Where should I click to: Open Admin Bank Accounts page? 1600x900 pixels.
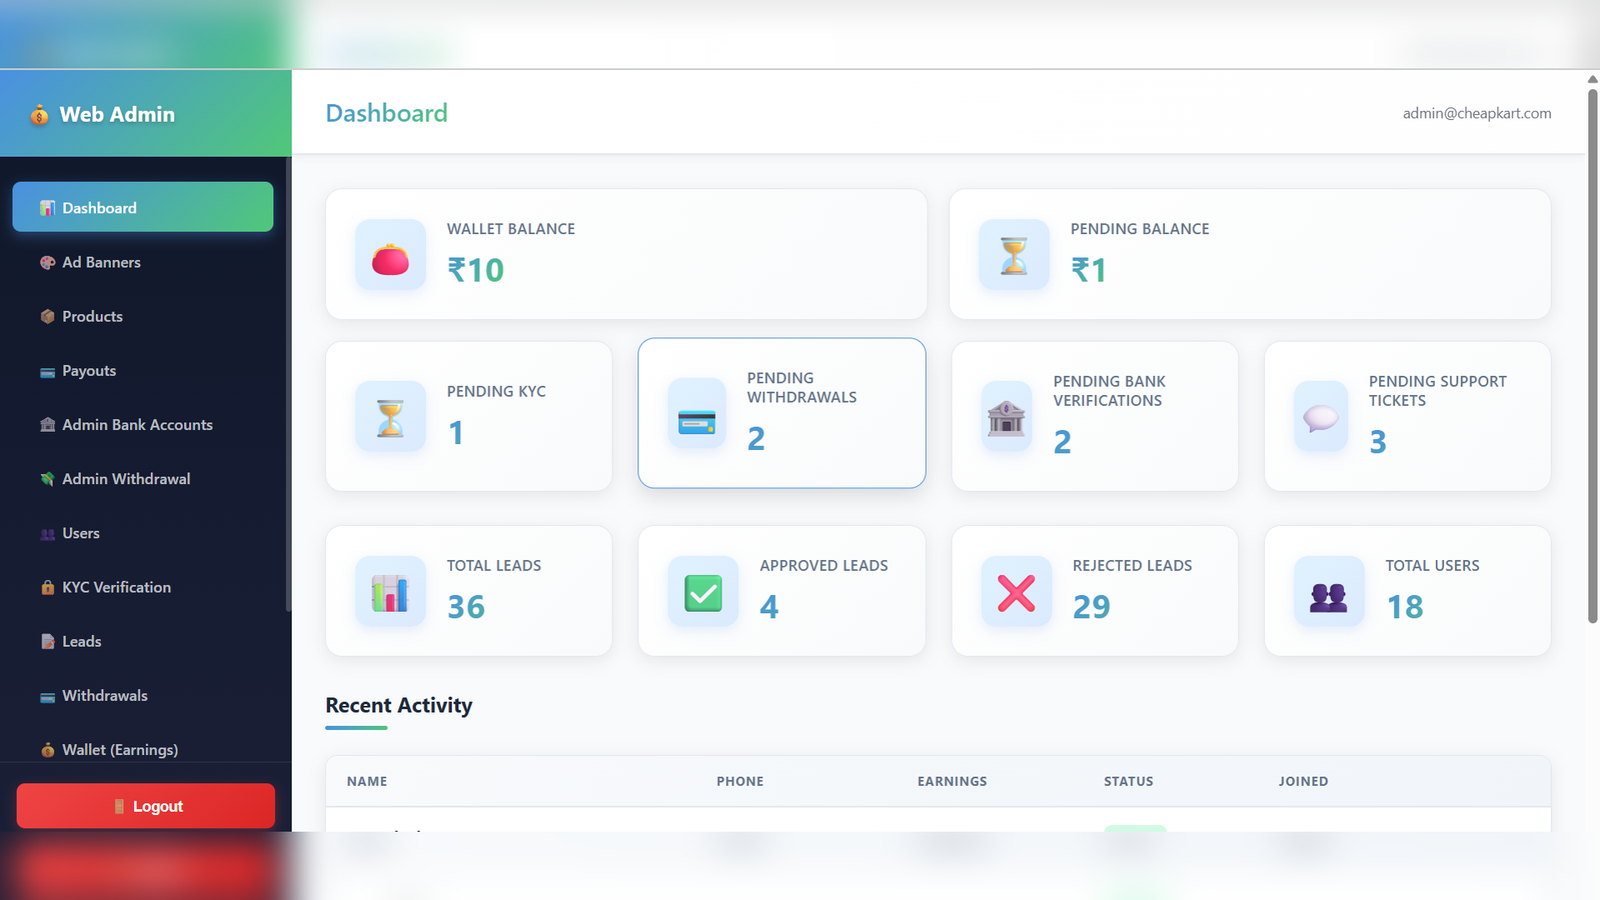coord(143,424)
